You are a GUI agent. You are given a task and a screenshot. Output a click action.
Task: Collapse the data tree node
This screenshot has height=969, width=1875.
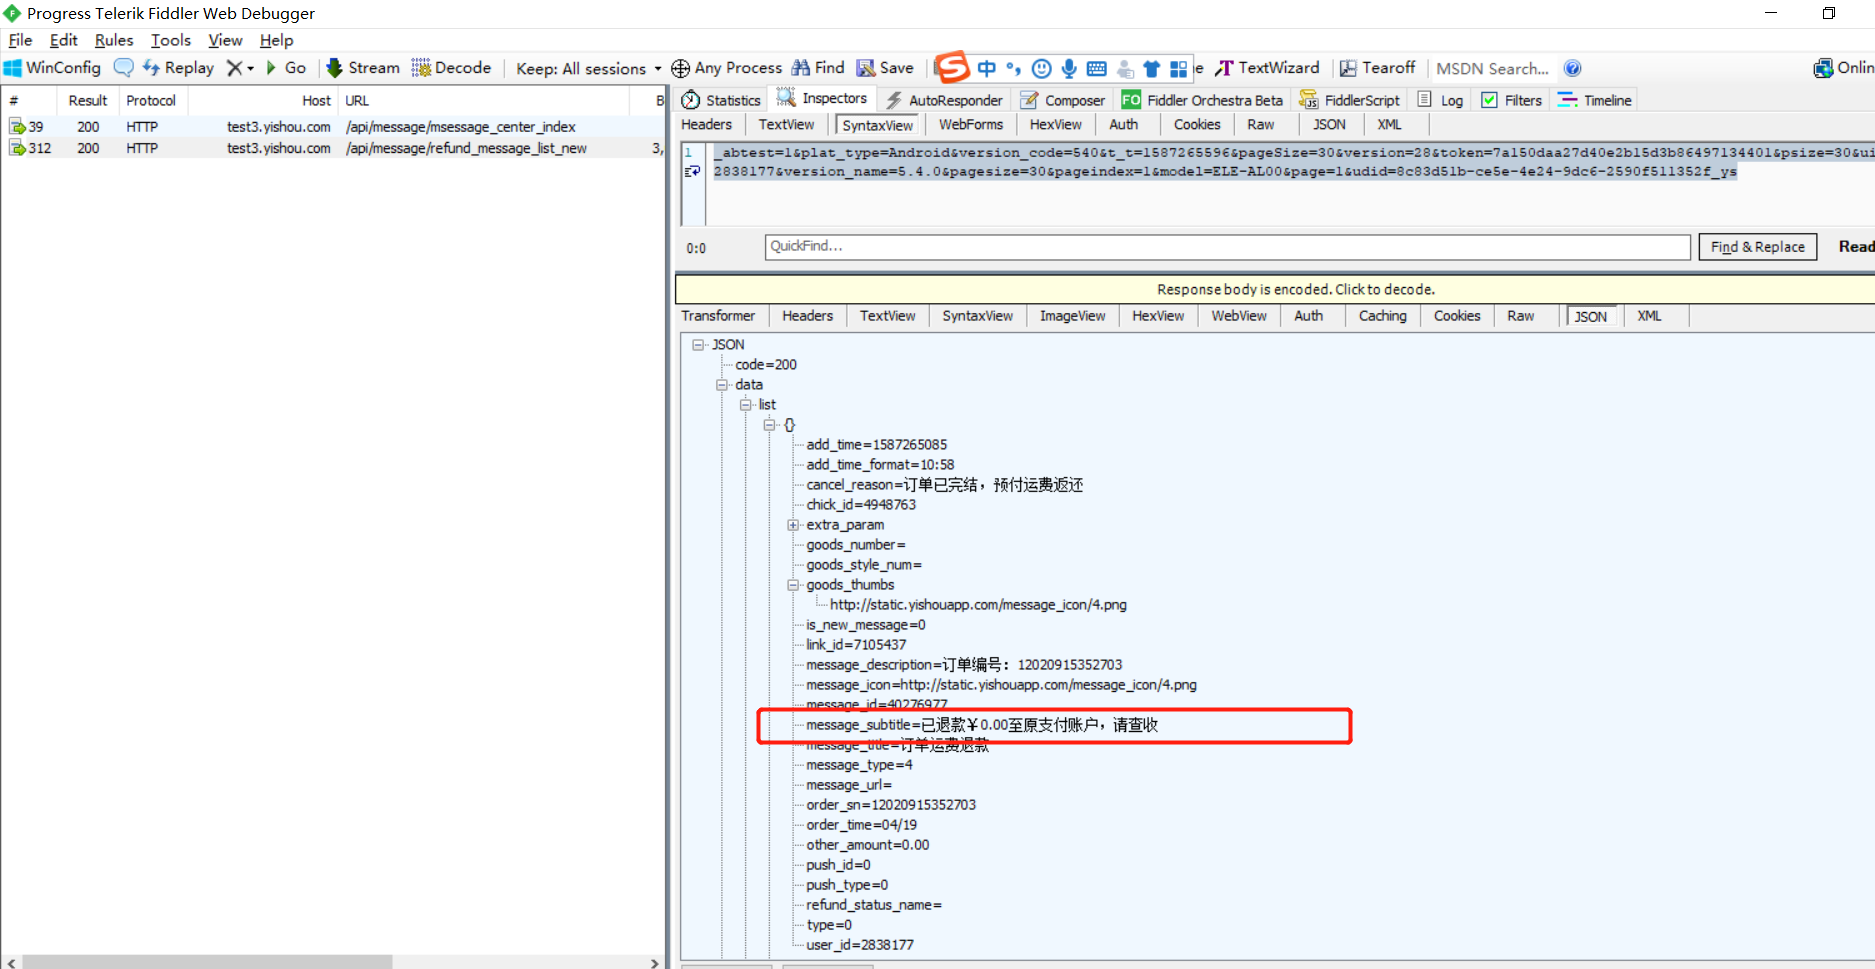coord(722,385)
